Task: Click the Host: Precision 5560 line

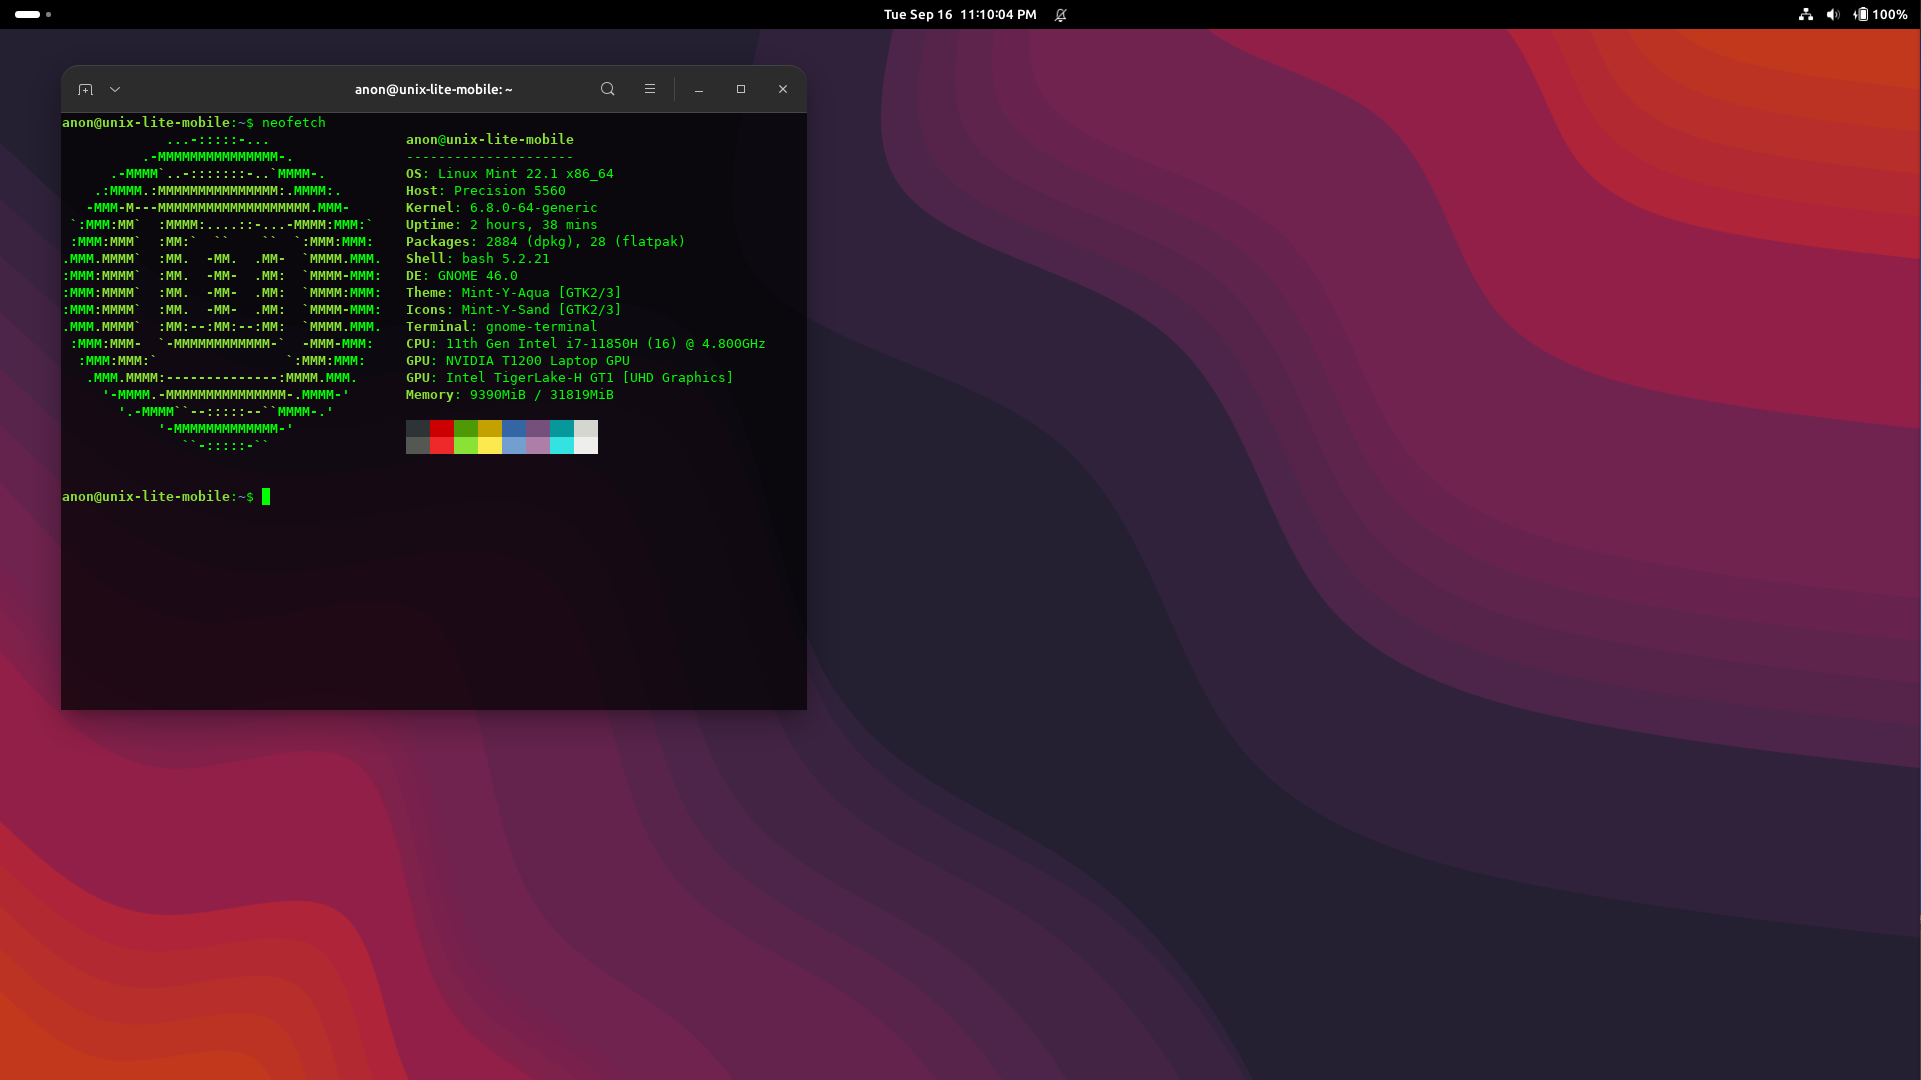Action: tap(486, 190)
